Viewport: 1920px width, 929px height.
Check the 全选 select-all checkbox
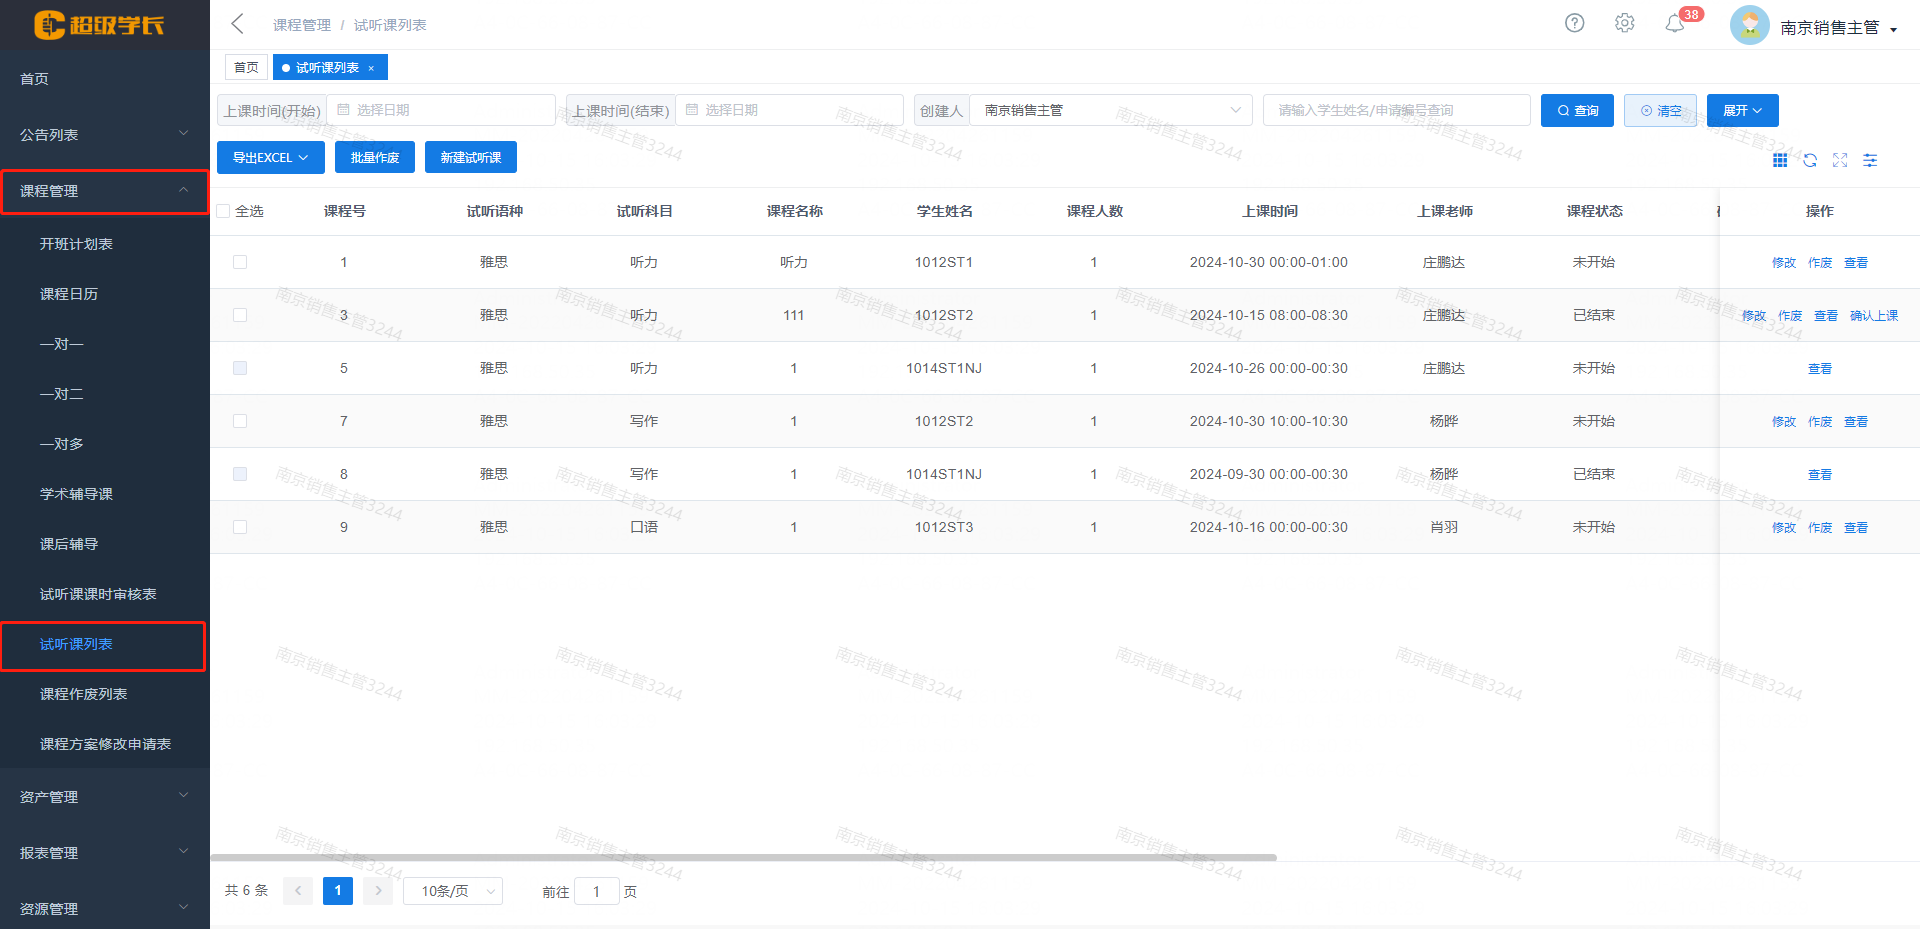coord(224,211)
